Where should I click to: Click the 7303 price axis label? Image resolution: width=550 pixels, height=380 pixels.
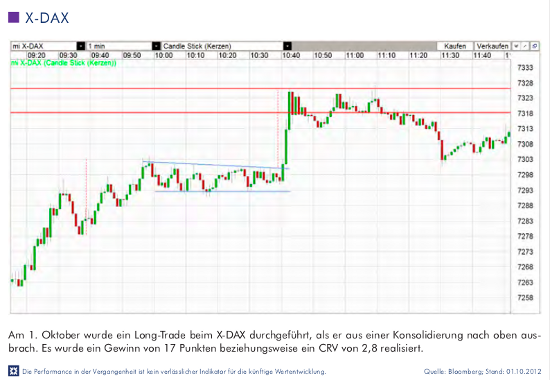(525, 159)
